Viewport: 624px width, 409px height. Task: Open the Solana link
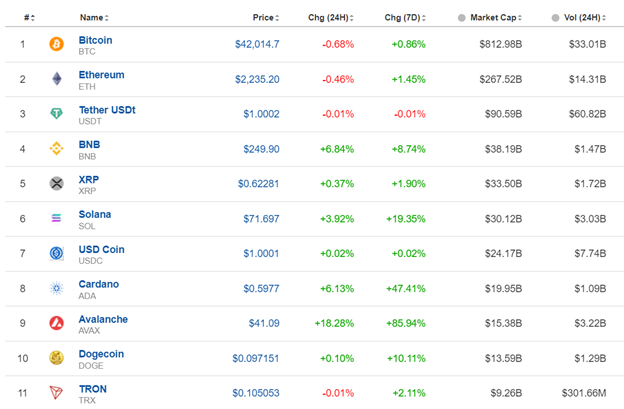click(x=95, y=214)
